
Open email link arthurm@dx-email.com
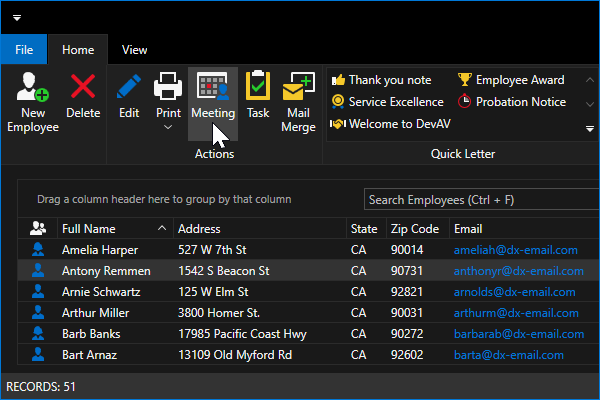point(515,313)
